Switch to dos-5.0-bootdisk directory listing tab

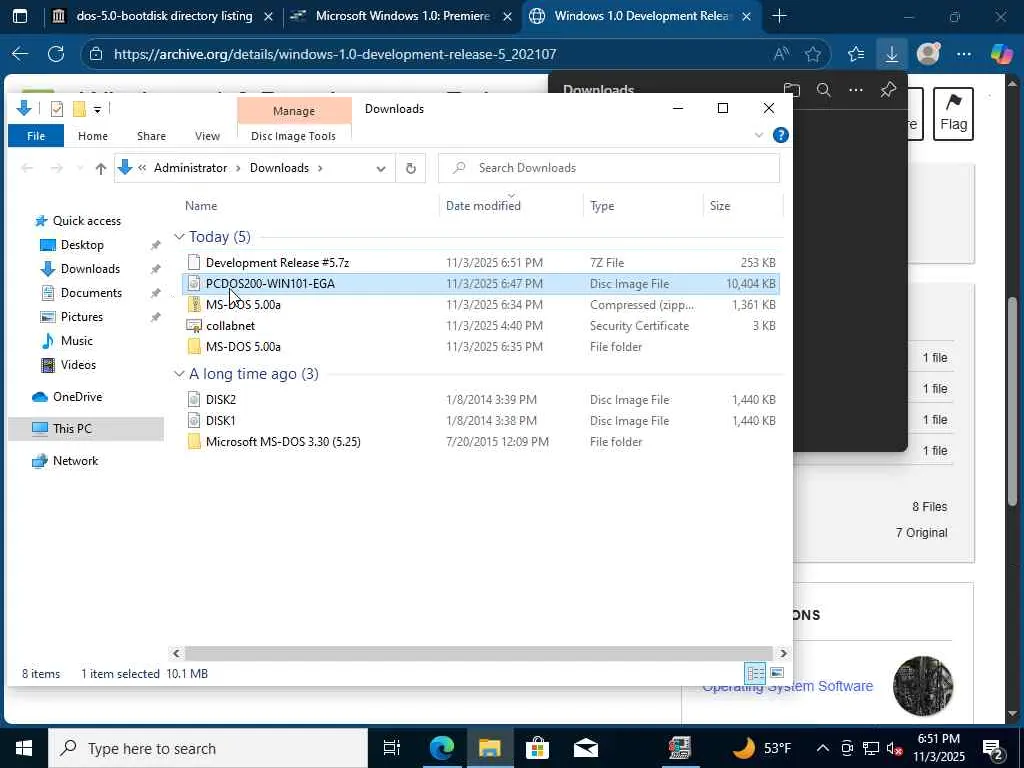click(163, 16)
